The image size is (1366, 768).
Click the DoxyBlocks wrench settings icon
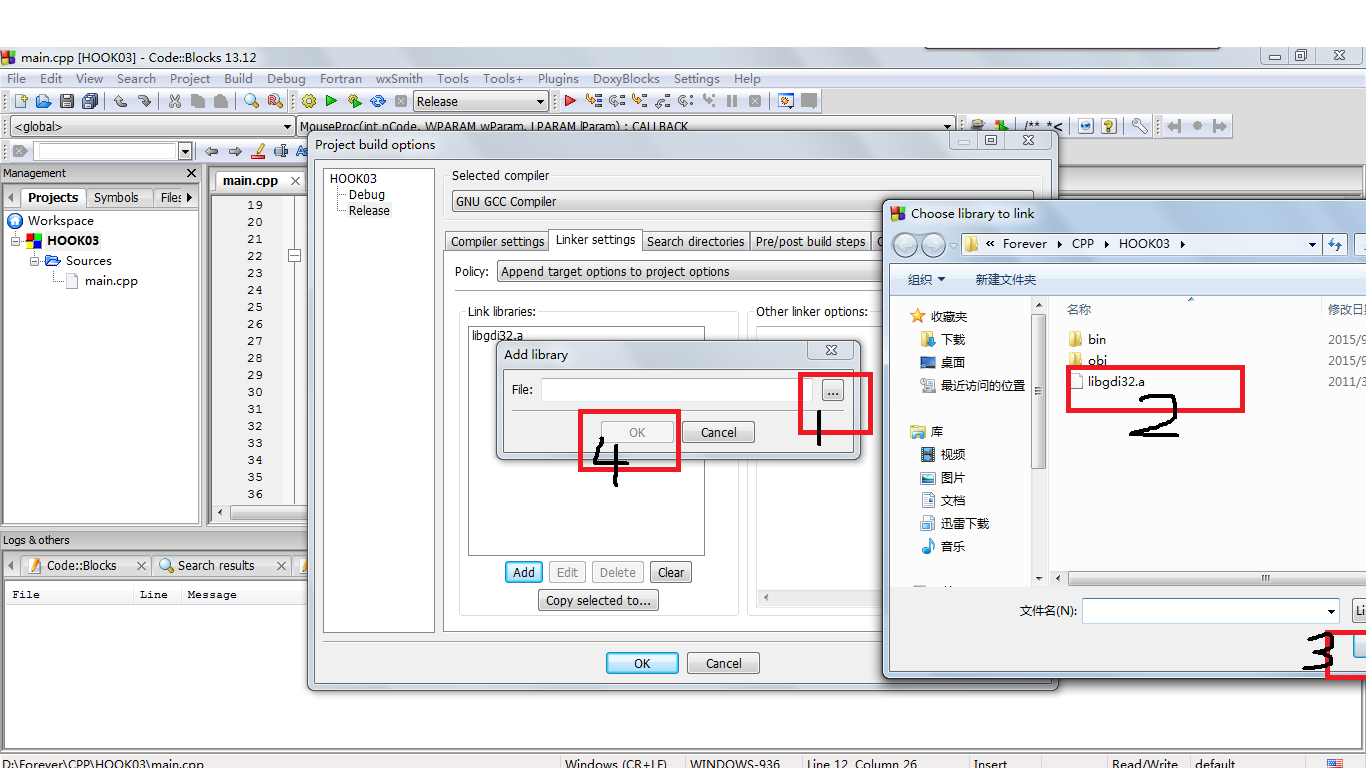[x=1139, y=126]
